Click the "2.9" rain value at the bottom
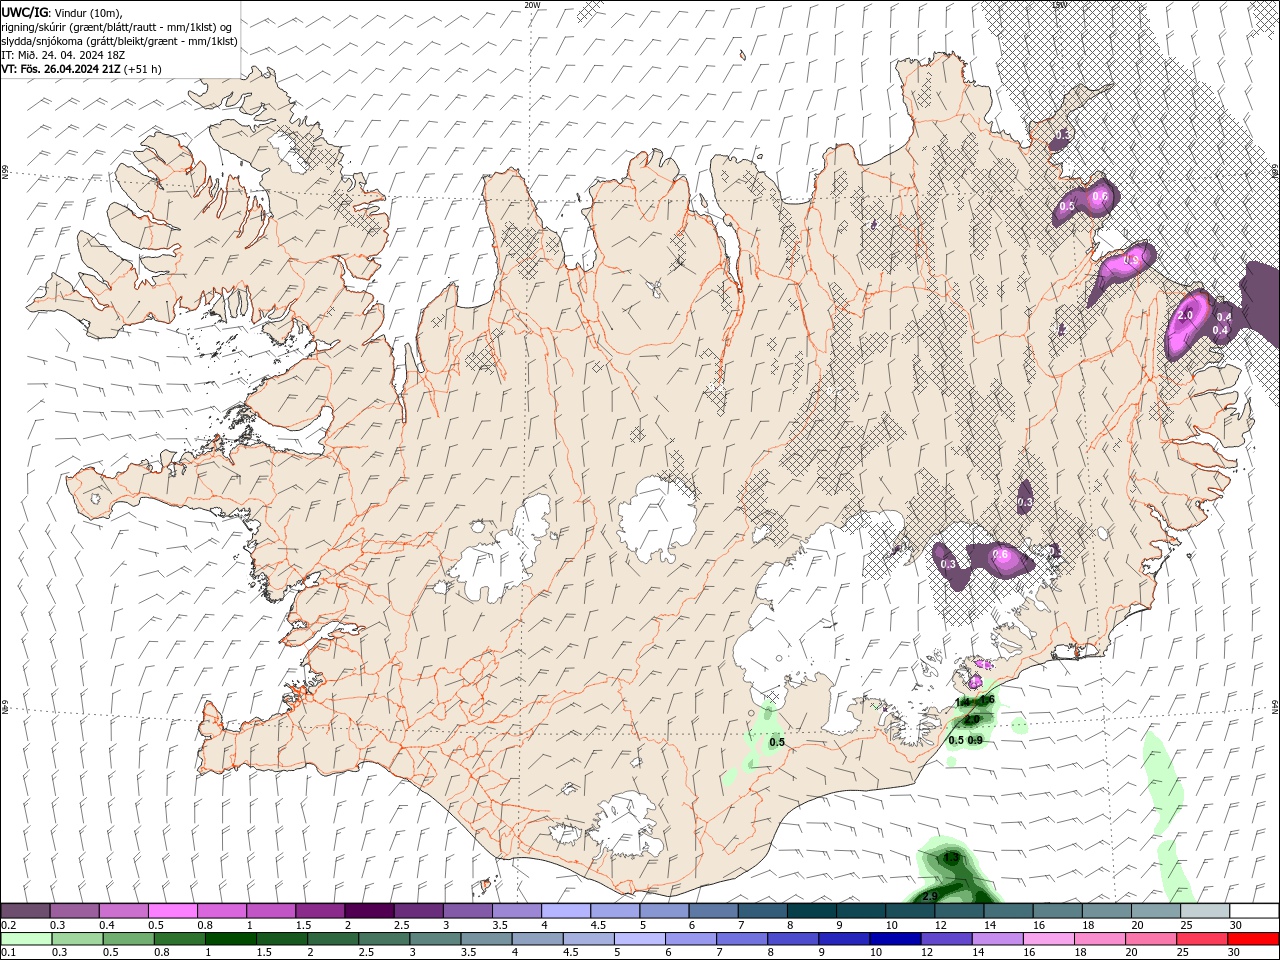This screenshot has width=1280, height=960. pyautogui.click(x=930, y=896)
